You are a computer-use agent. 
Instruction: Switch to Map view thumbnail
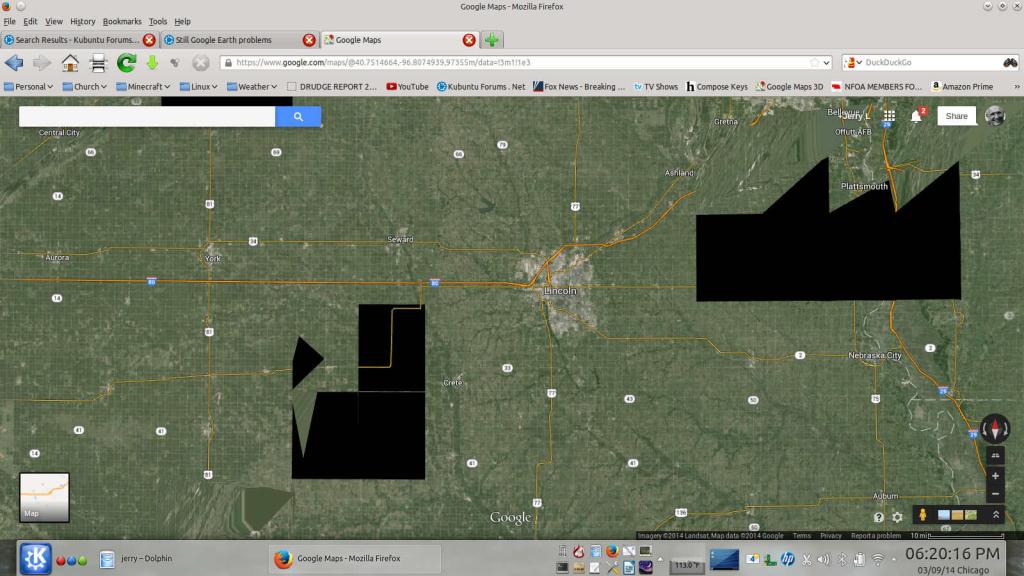pos(44,498)
